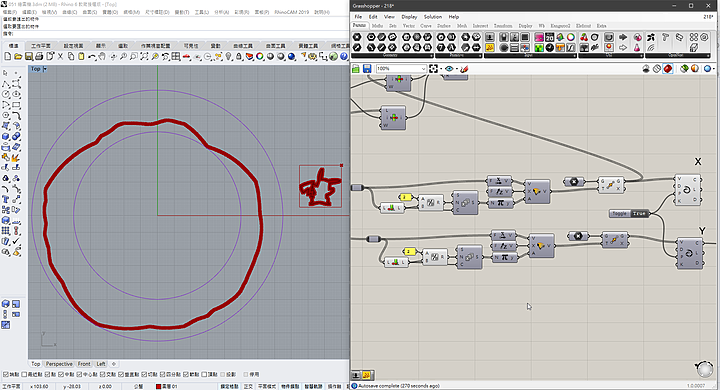
Task: Click the Print icon in Rhino's toolbar
Action: click(39, 57)
